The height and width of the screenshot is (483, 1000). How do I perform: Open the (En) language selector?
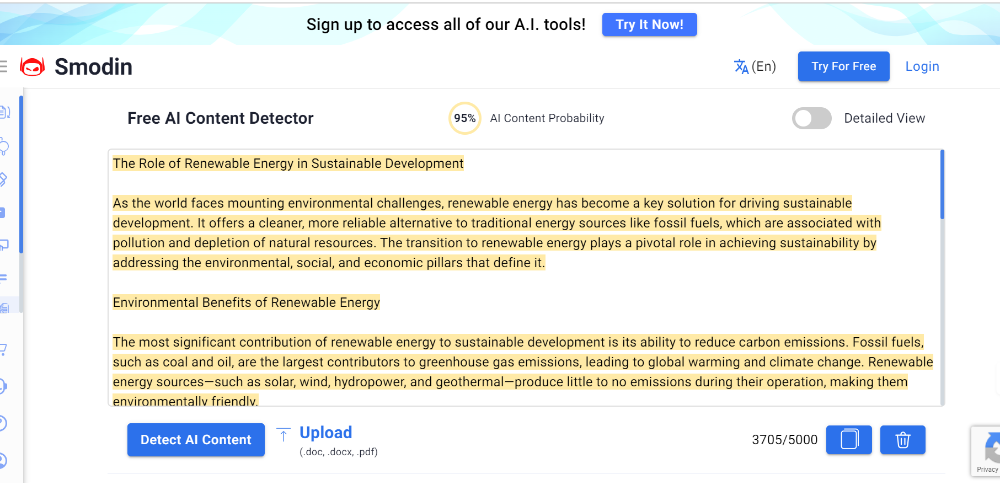coord(764,67)
